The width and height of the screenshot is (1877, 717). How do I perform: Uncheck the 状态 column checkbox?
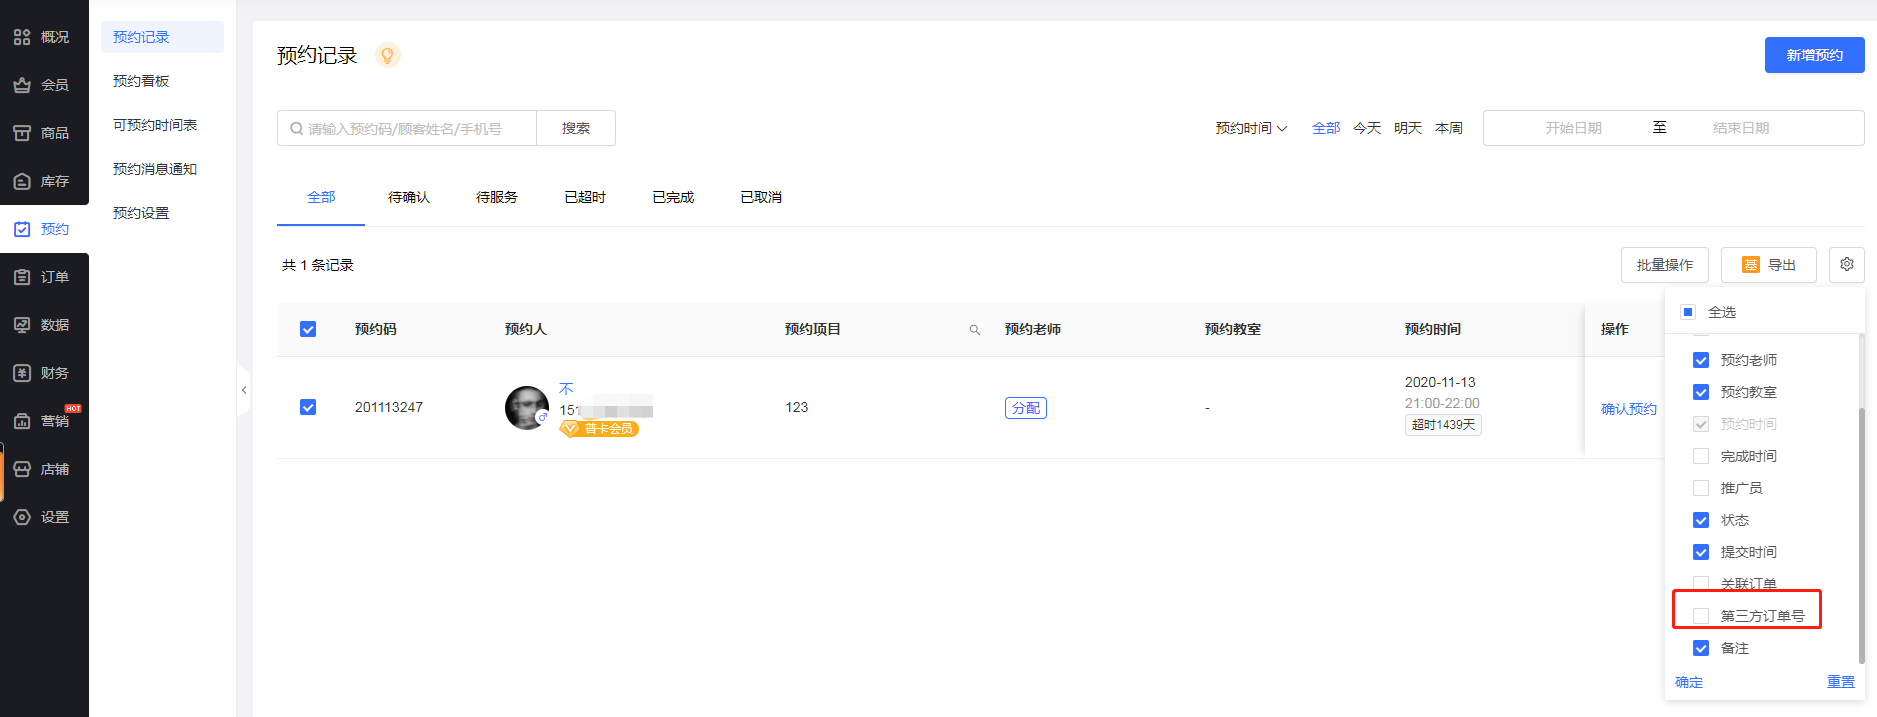pyautogui.click(x=1701, y=520)
